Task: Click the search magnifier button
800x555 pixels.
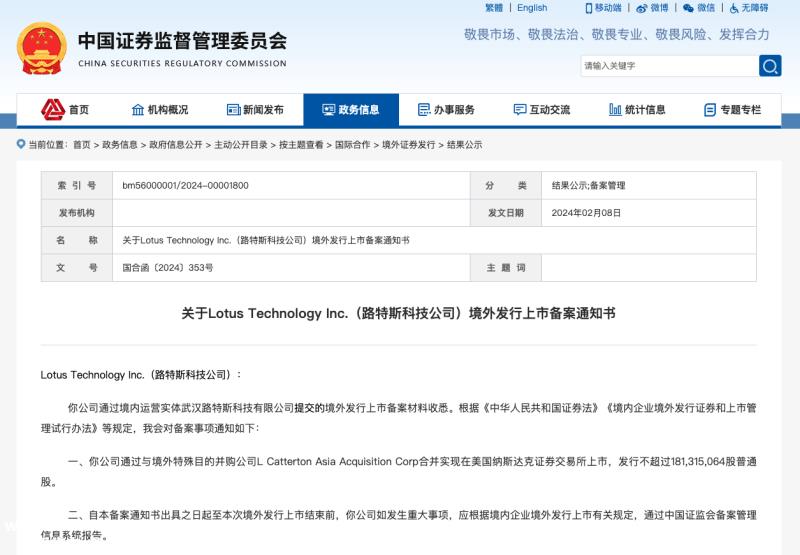Action: click(x=770, y=66)
